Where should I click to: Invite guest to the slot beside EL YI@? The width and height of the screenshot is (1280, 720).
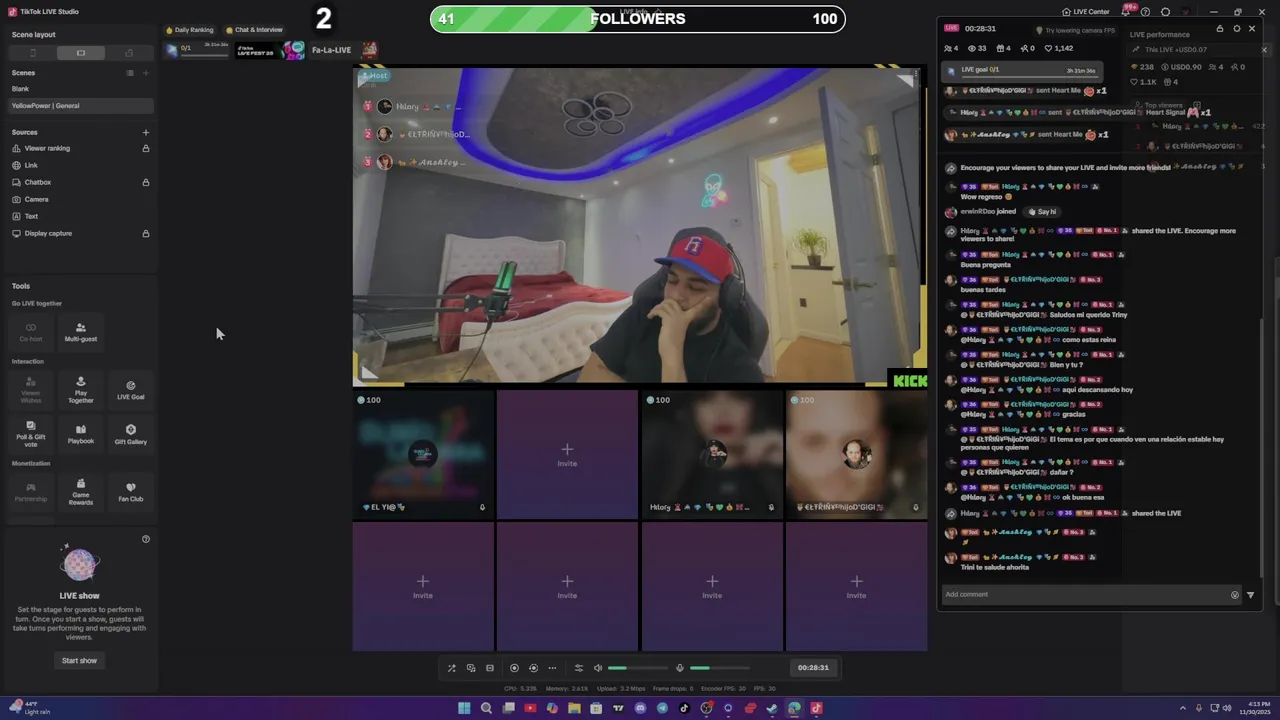tap(567, 454)
